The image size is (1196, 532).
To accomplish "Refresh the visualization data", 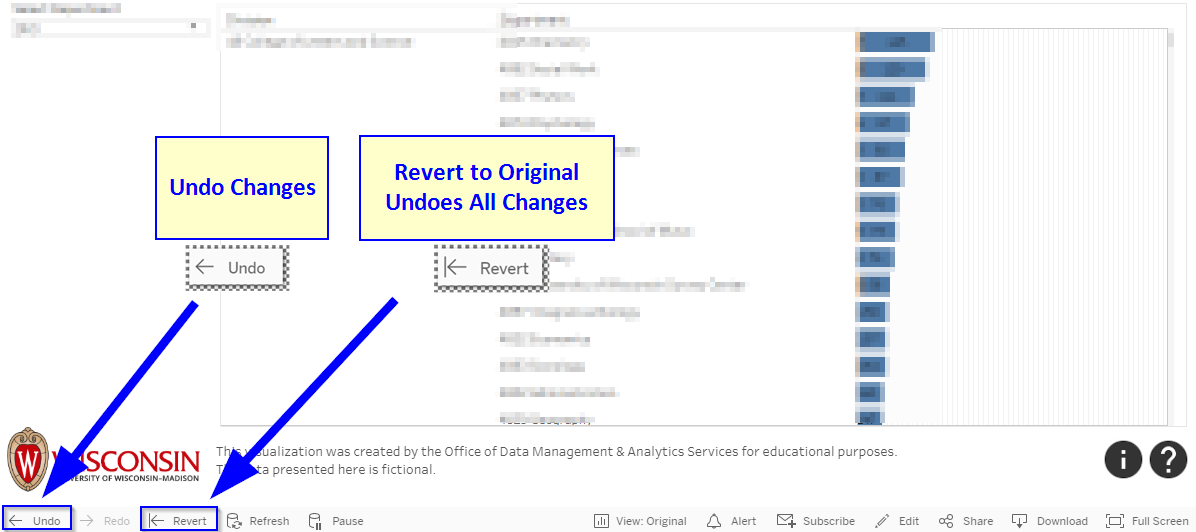I will (259, 521).
